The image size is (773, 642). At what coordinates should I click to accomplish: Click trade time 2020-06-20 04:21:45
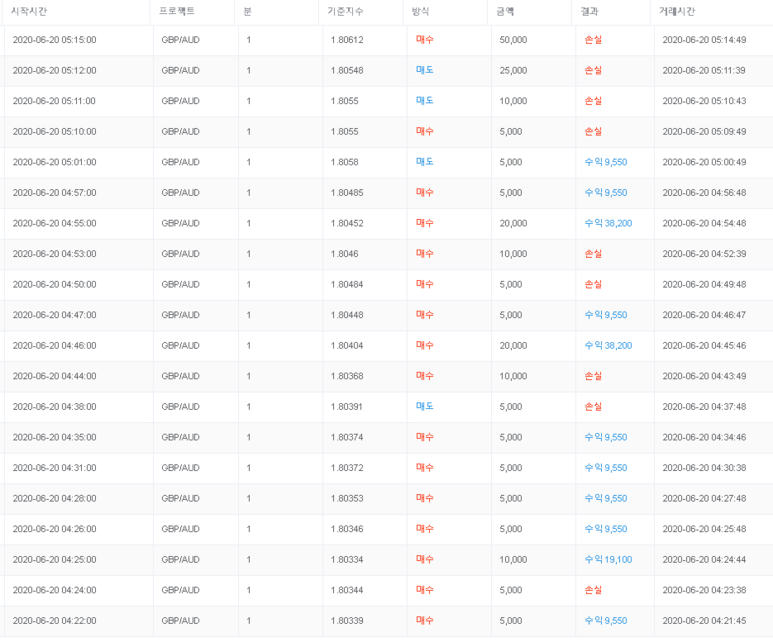click(x=704, y=621)
